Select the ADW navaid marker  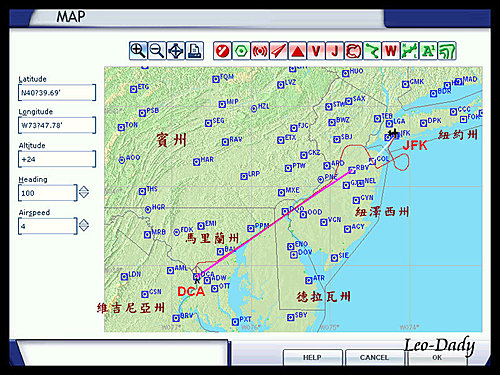point(207,280)
